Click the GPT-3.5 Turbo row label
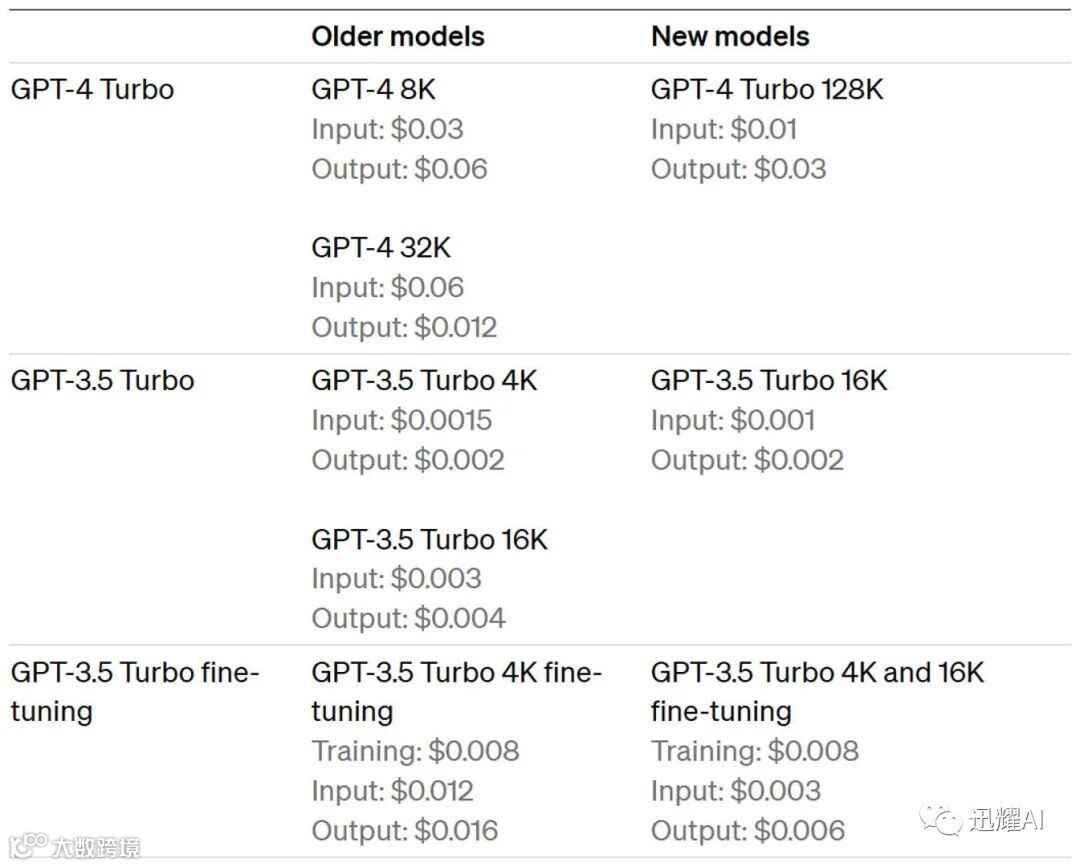 click(x=102, y=380)
